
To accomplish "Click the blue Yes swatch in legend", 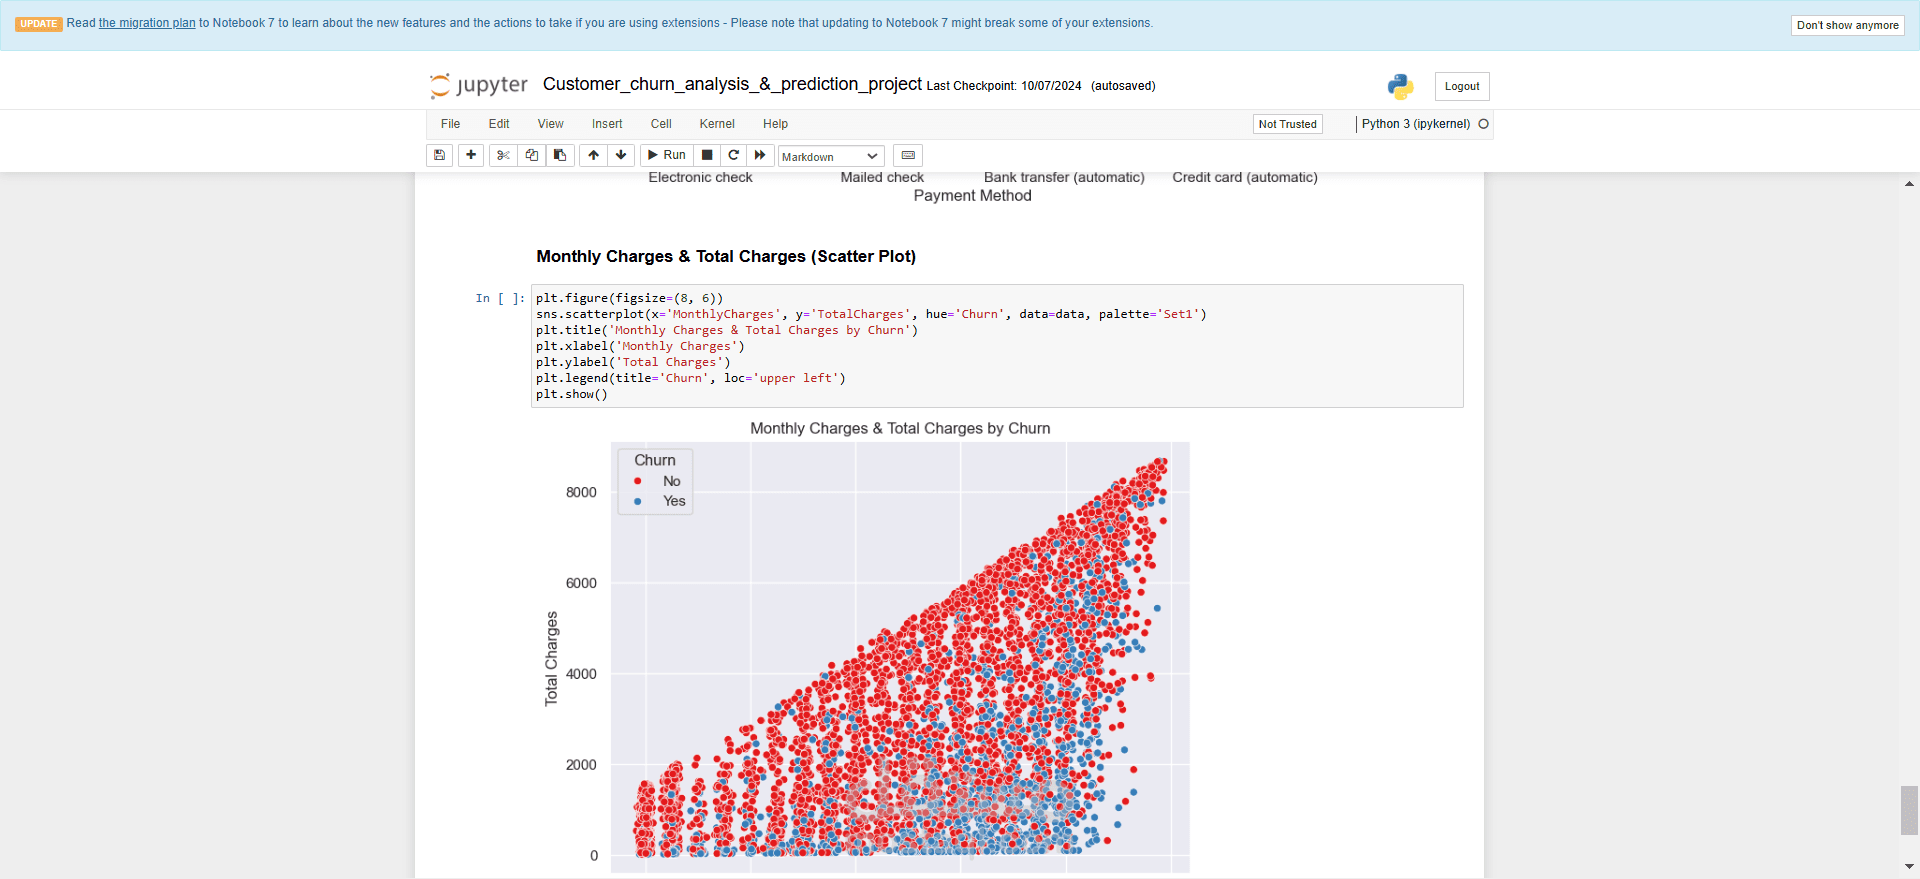I will pos(638,501).
